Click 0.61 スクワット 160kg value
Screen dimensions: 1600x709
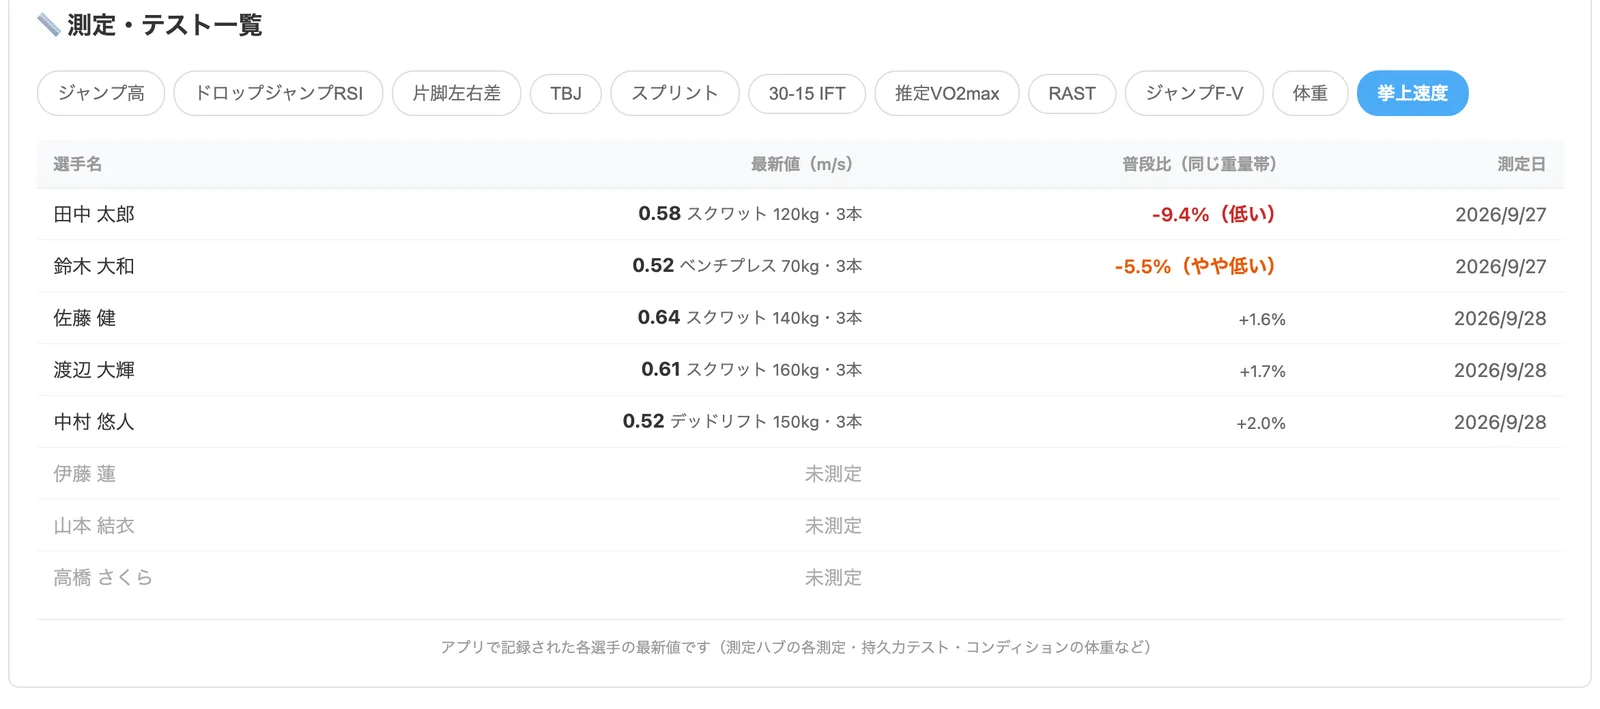coord(751,370)
